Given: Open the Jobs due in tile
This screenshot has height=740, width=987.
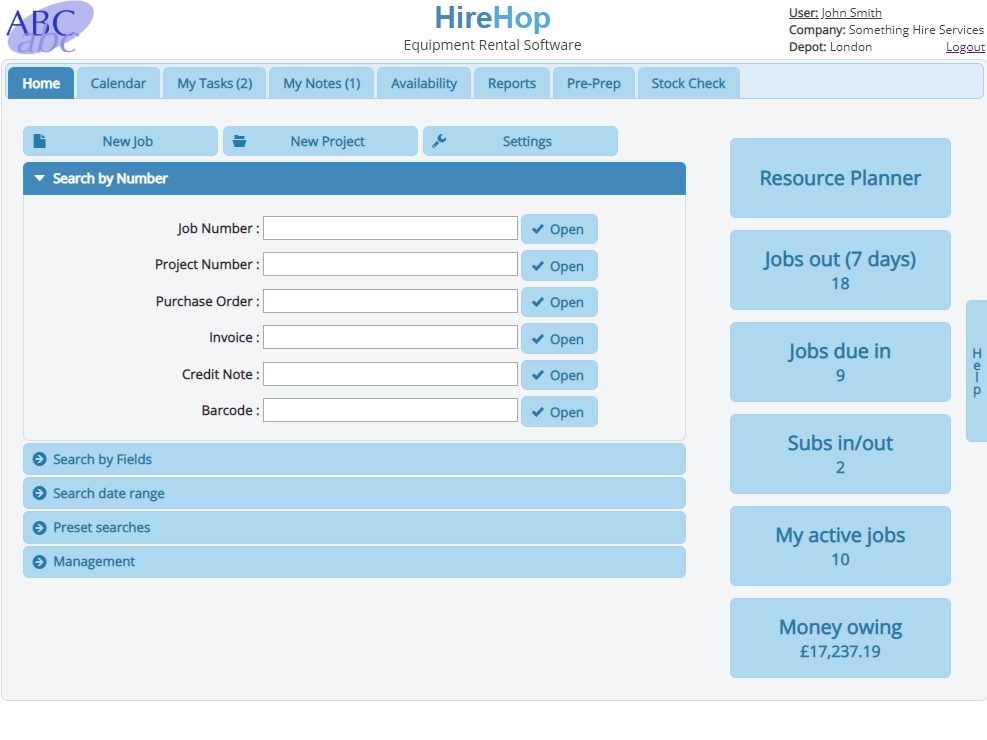Looking at the screenshot, I should click(840, 362).
